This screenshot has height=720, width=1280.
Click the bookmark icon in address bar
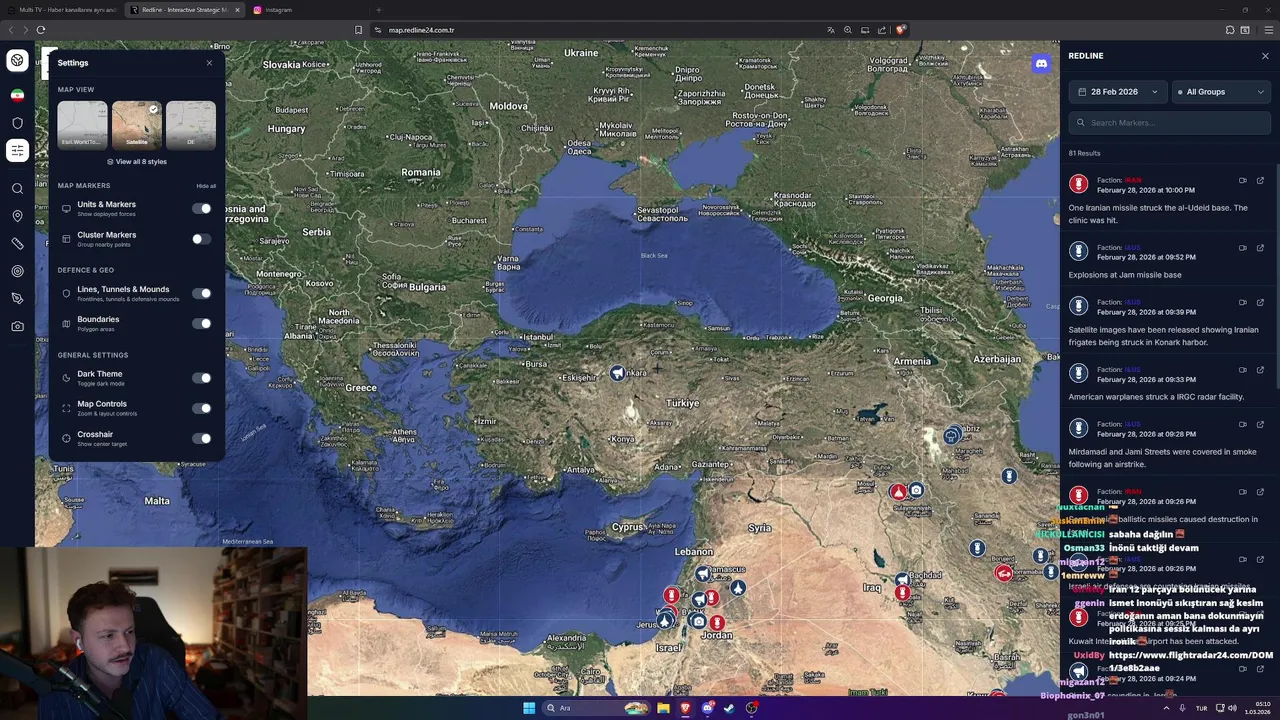pos(358,30)
